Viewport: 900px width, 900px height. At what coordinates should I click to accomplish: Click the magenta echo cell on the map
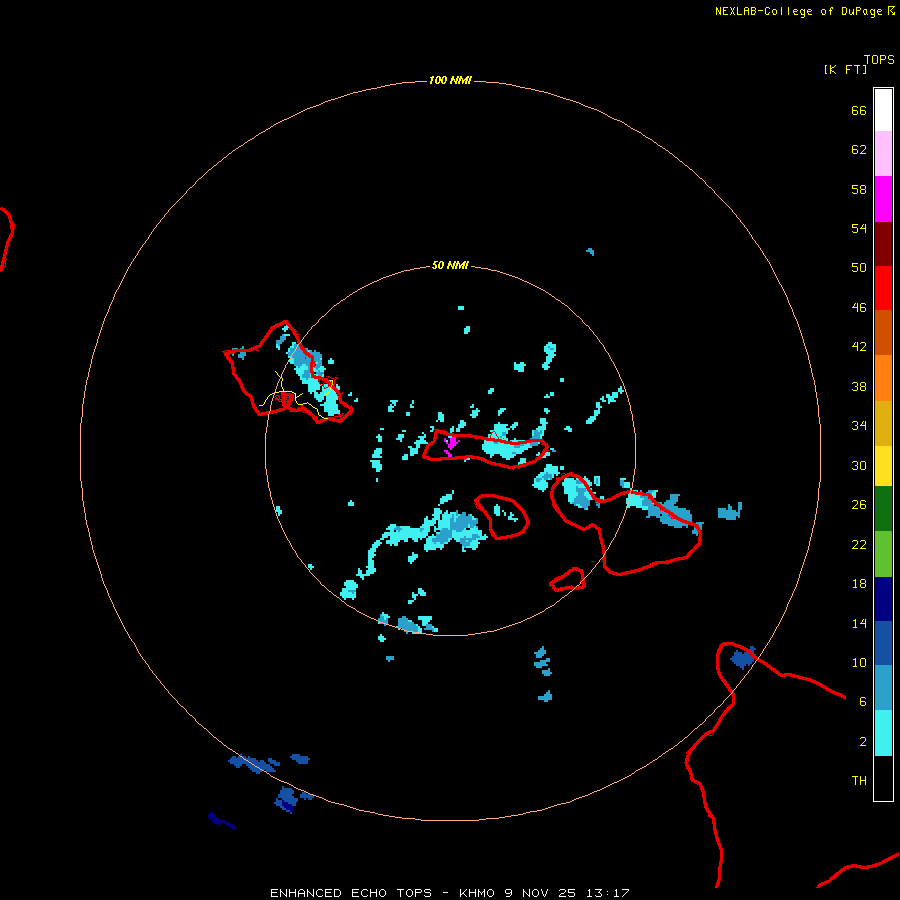(x=451, y=444)
